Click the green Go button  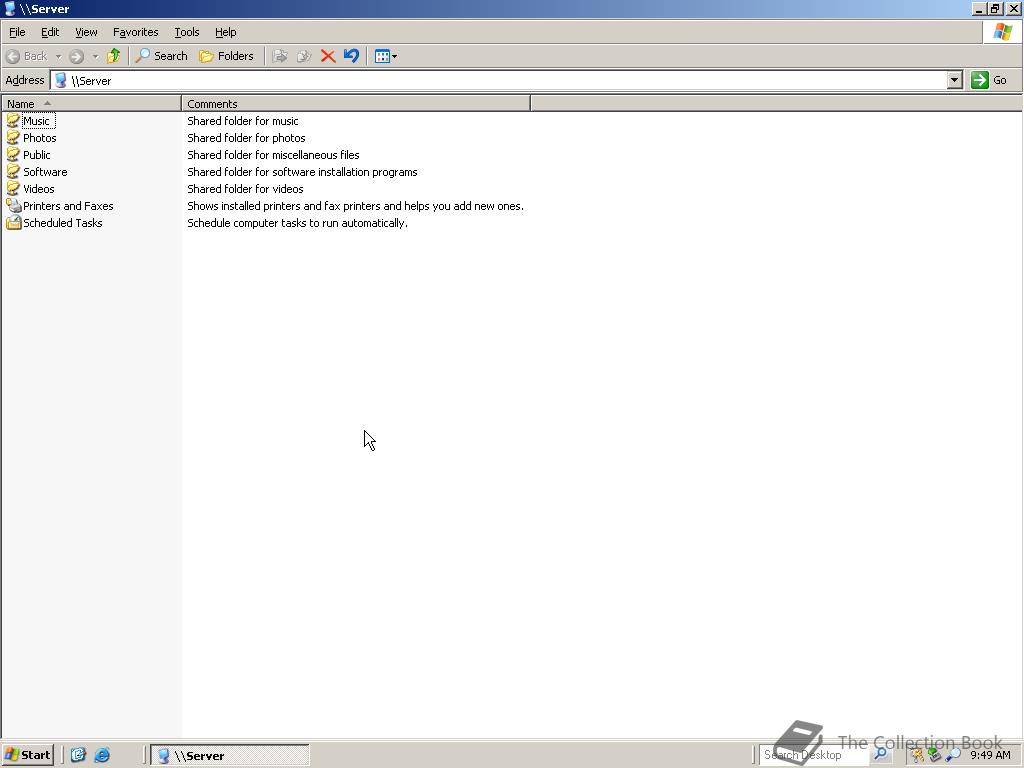click(x=989, y=80)
